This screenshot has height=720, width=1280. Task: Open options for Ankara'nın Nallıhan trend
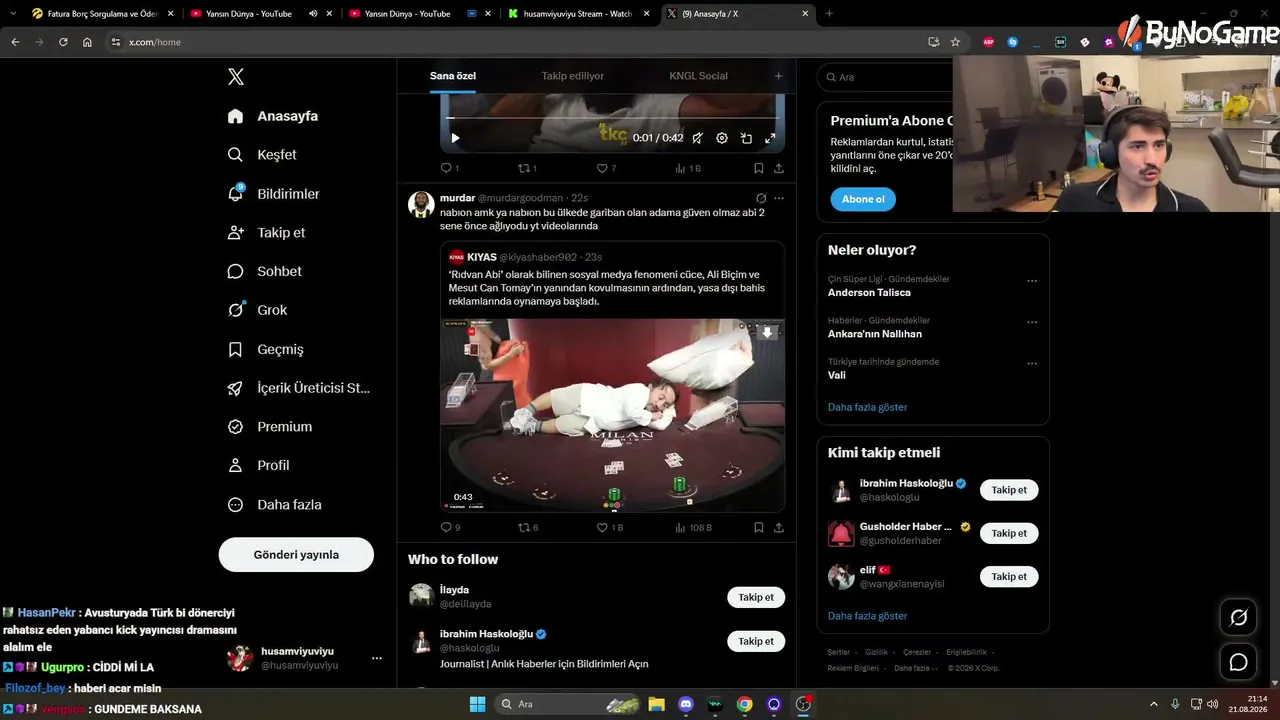coord(1032,322)
